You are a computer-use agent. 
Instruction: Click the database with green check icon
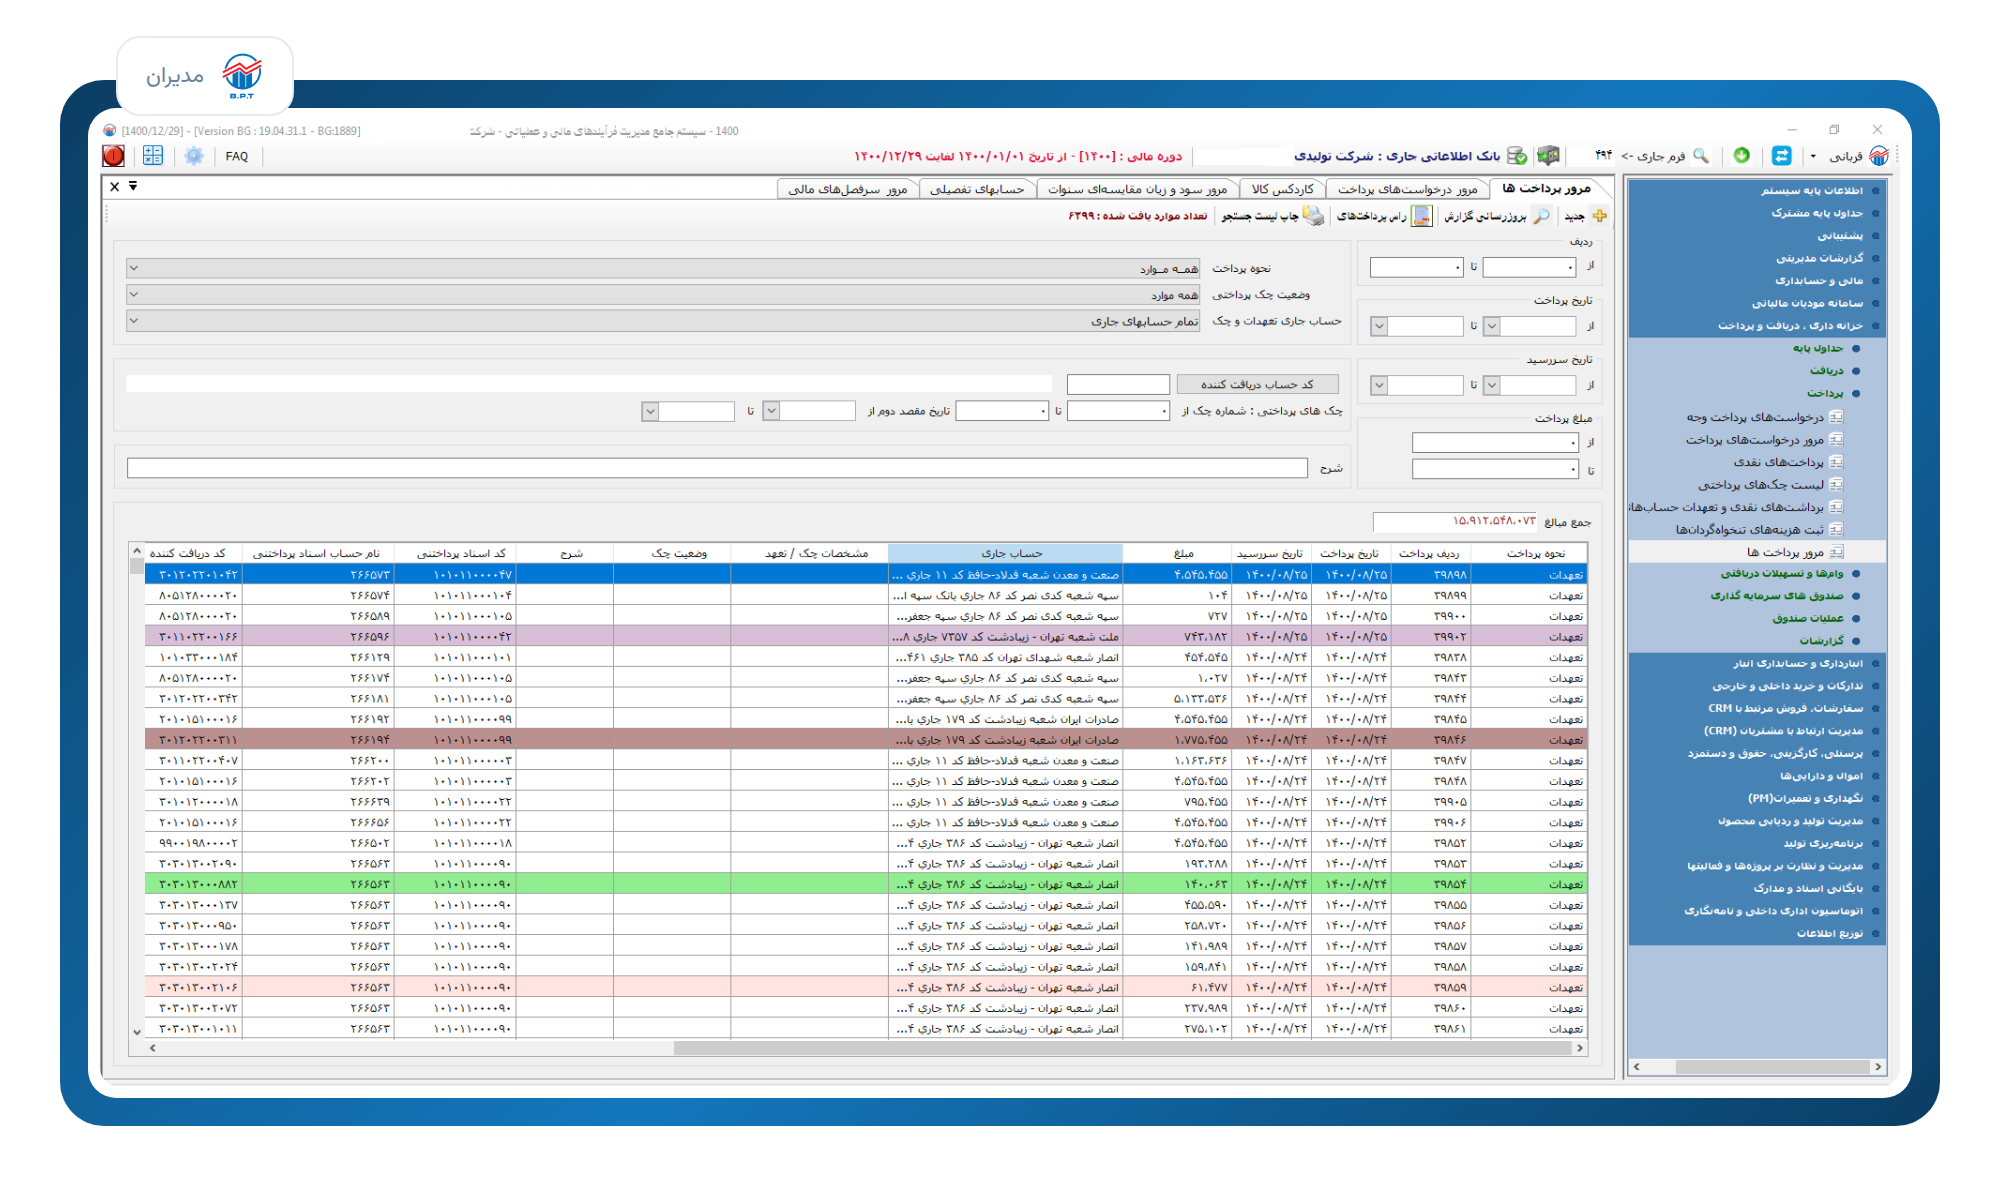tap(1517, 156)
